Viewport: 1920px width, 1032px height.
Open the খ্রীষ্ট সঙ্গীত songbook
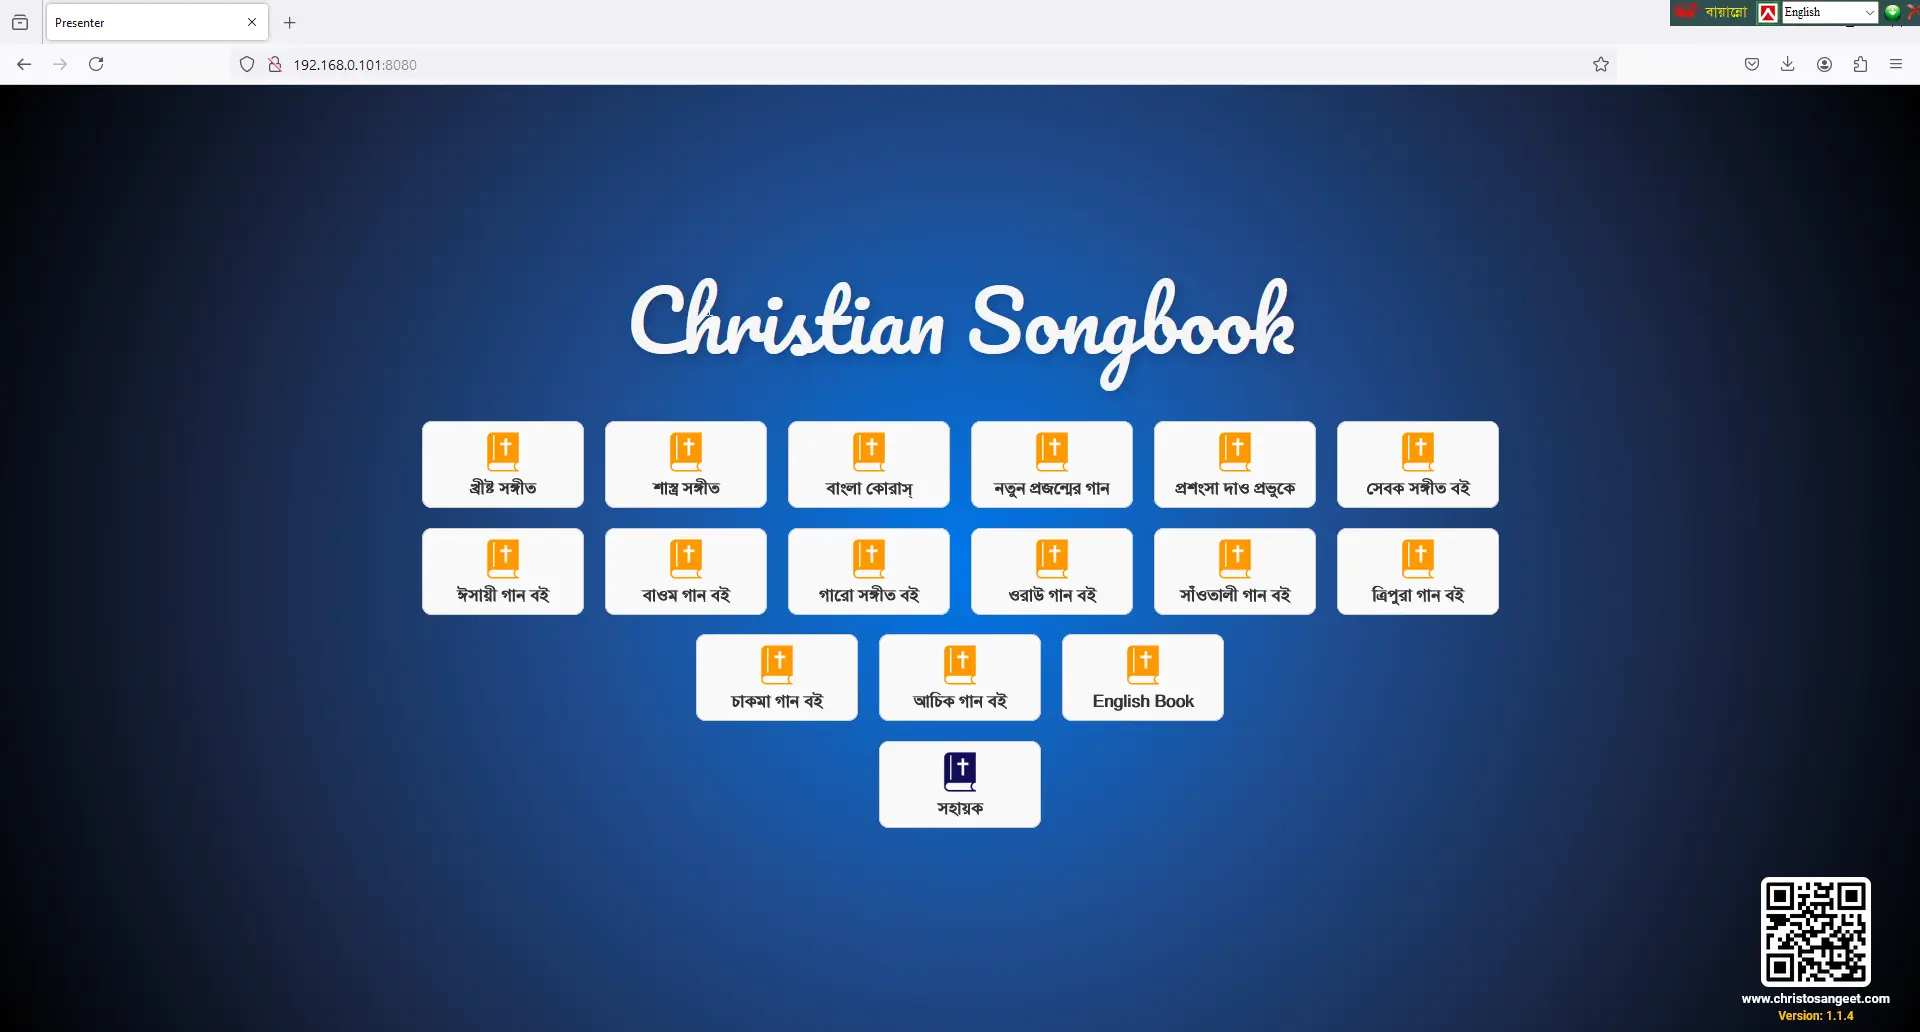pos(502,464)
